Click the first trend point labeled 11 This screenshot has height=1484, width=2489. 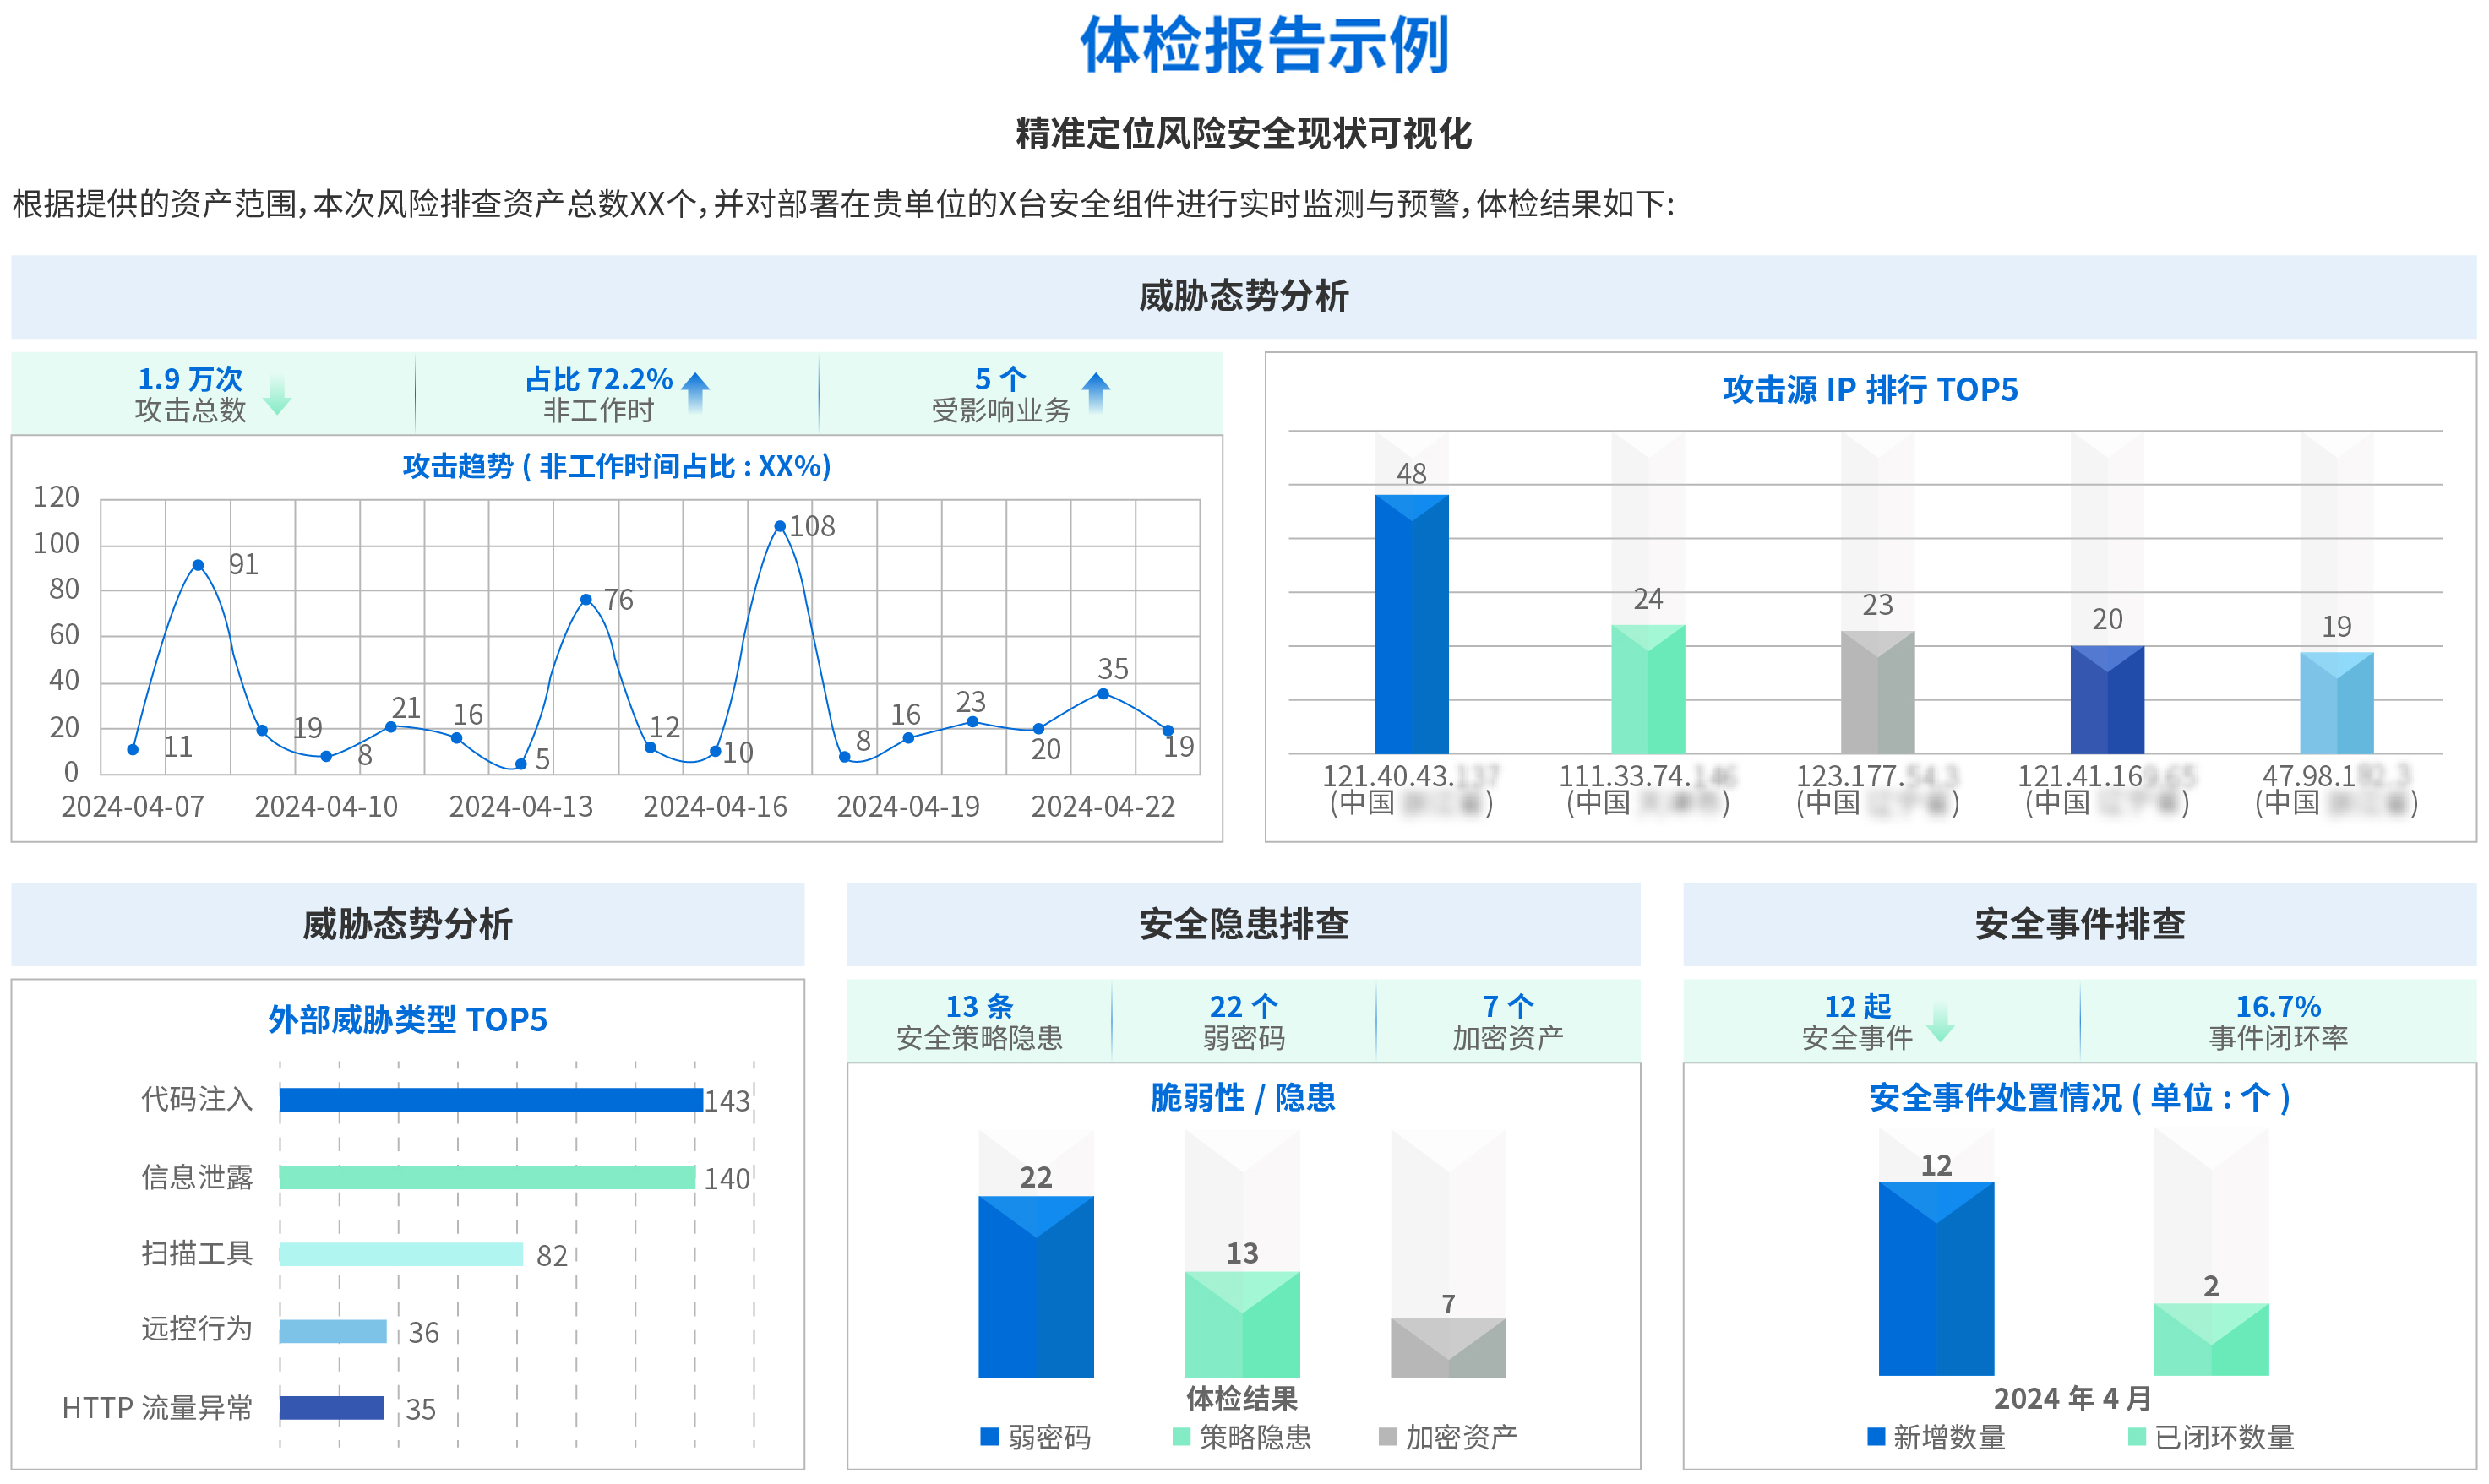(x=133, y=749)
